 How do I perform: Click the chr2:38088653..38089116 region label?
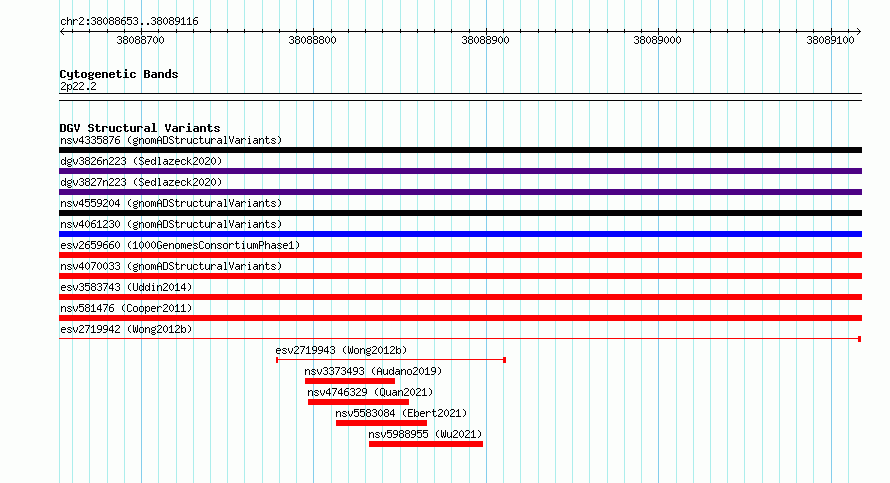tap(129, 21)
